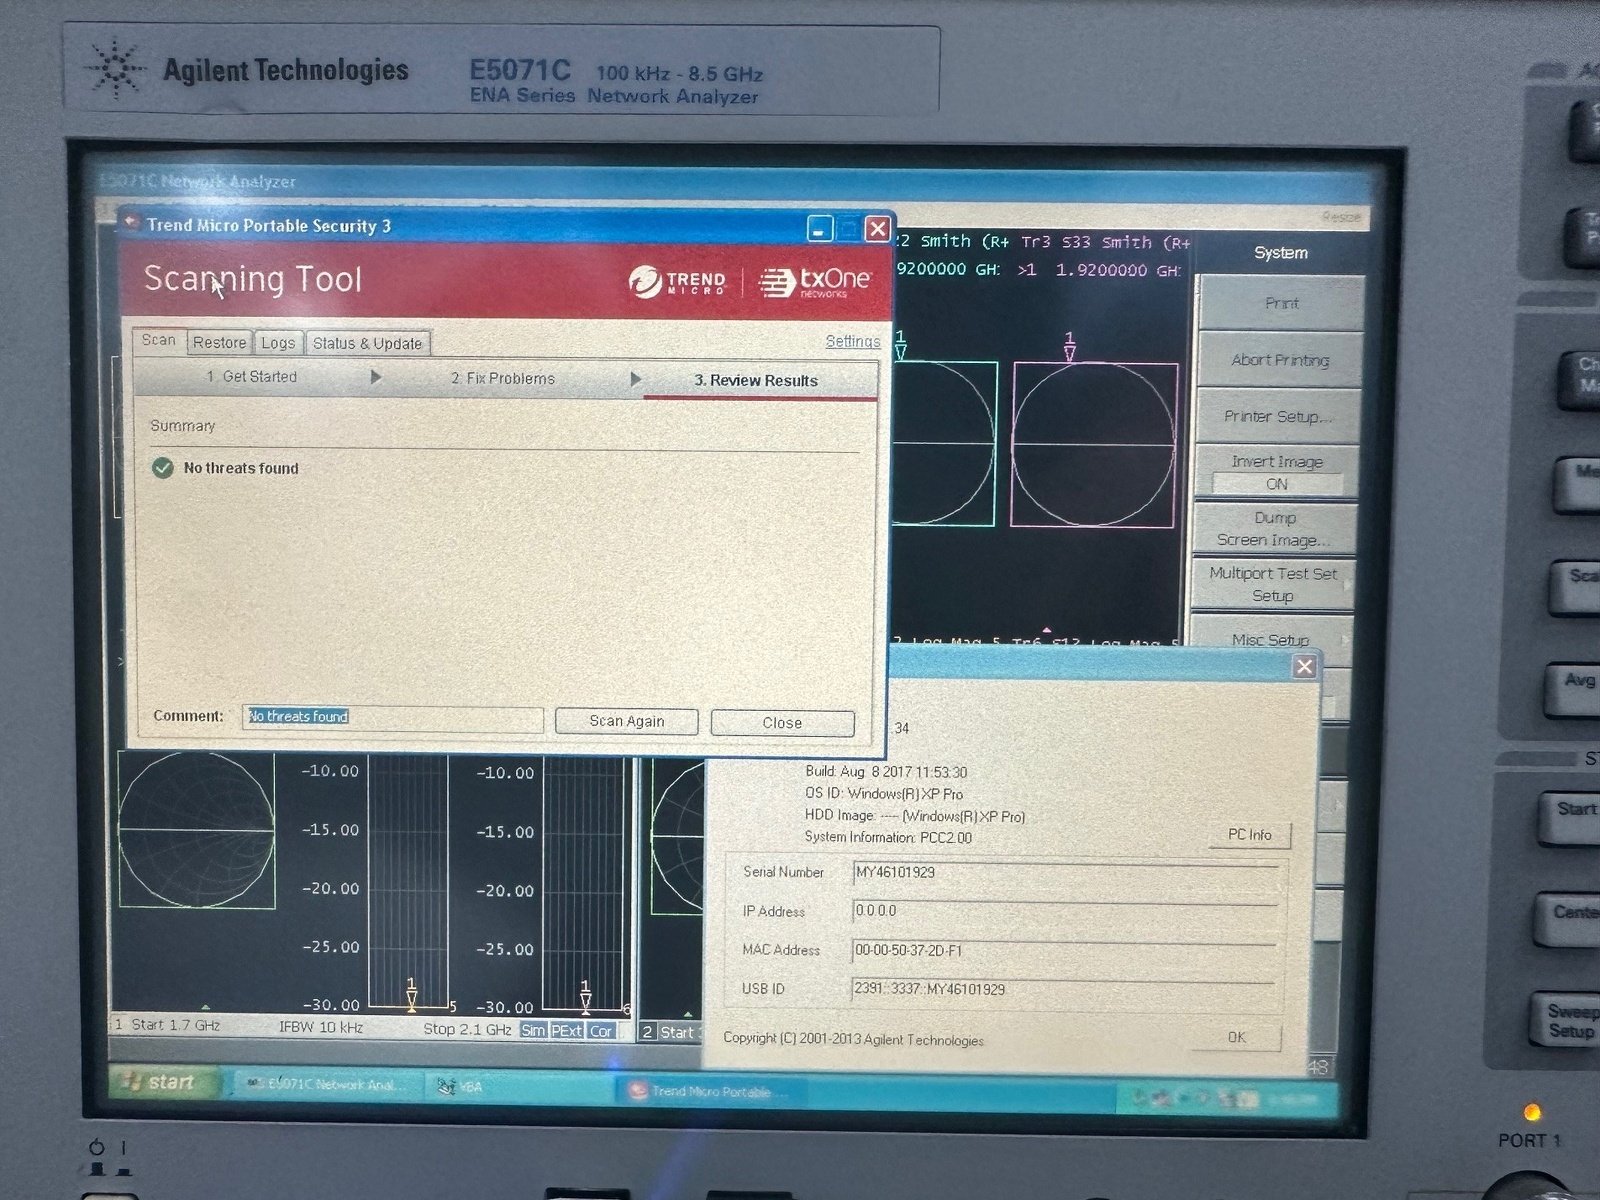Click the PC Info button
This screenshot has width=1600, height=1200.
tap(1249, 835)
